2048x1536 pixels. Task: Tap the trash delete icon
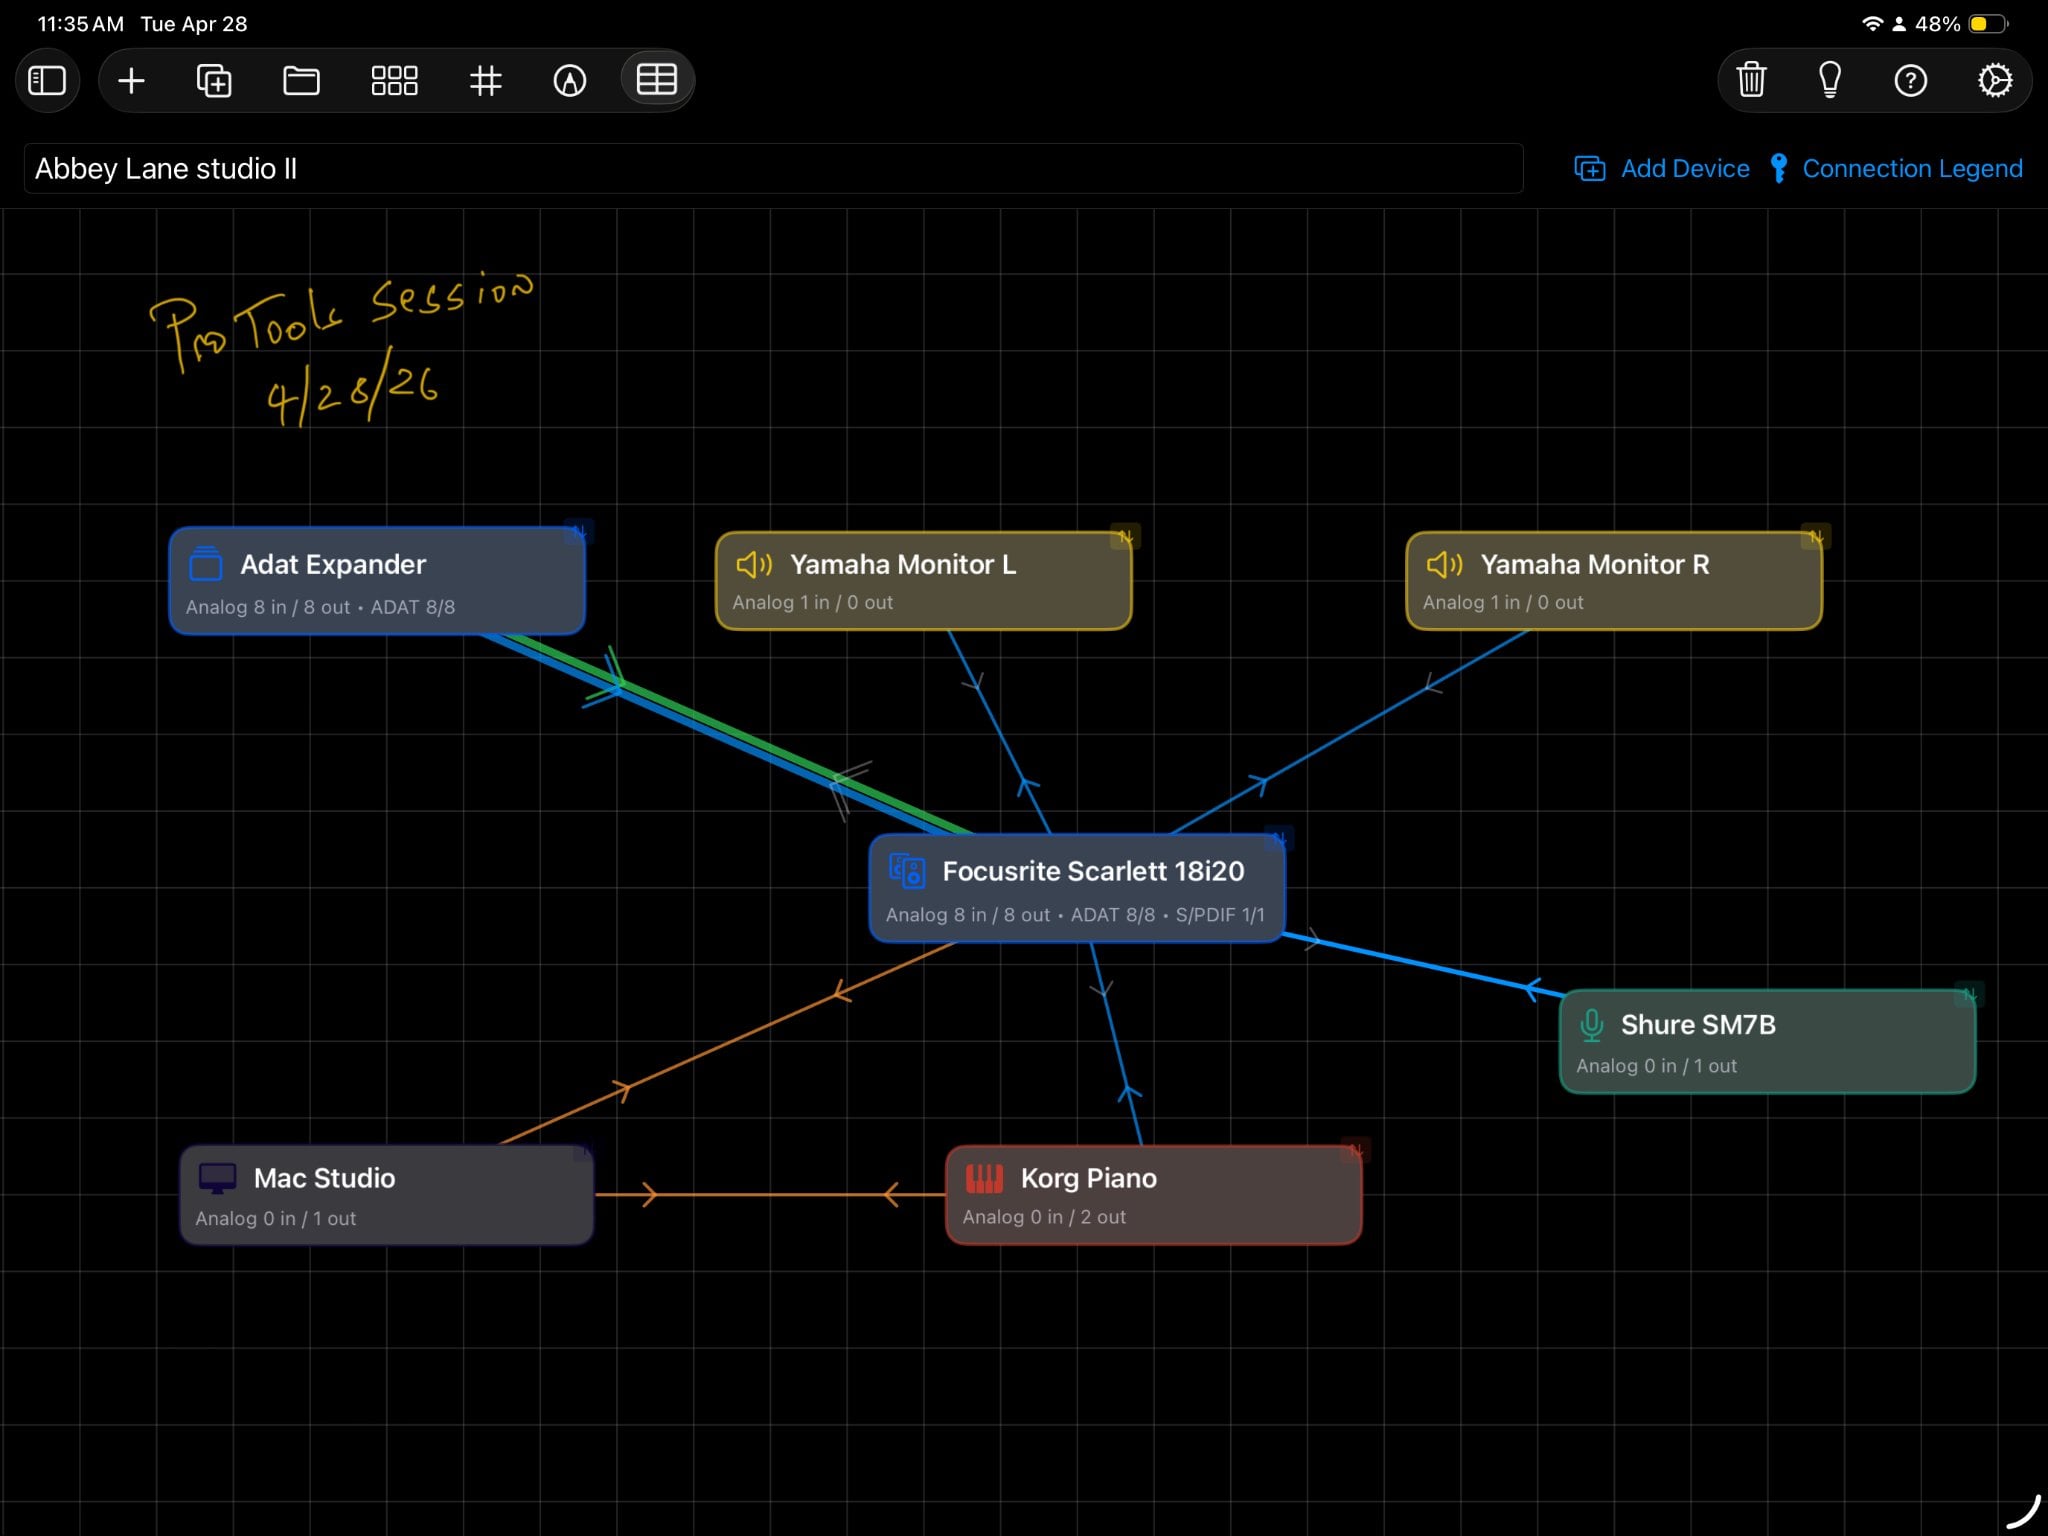[x=1751, y=80]
